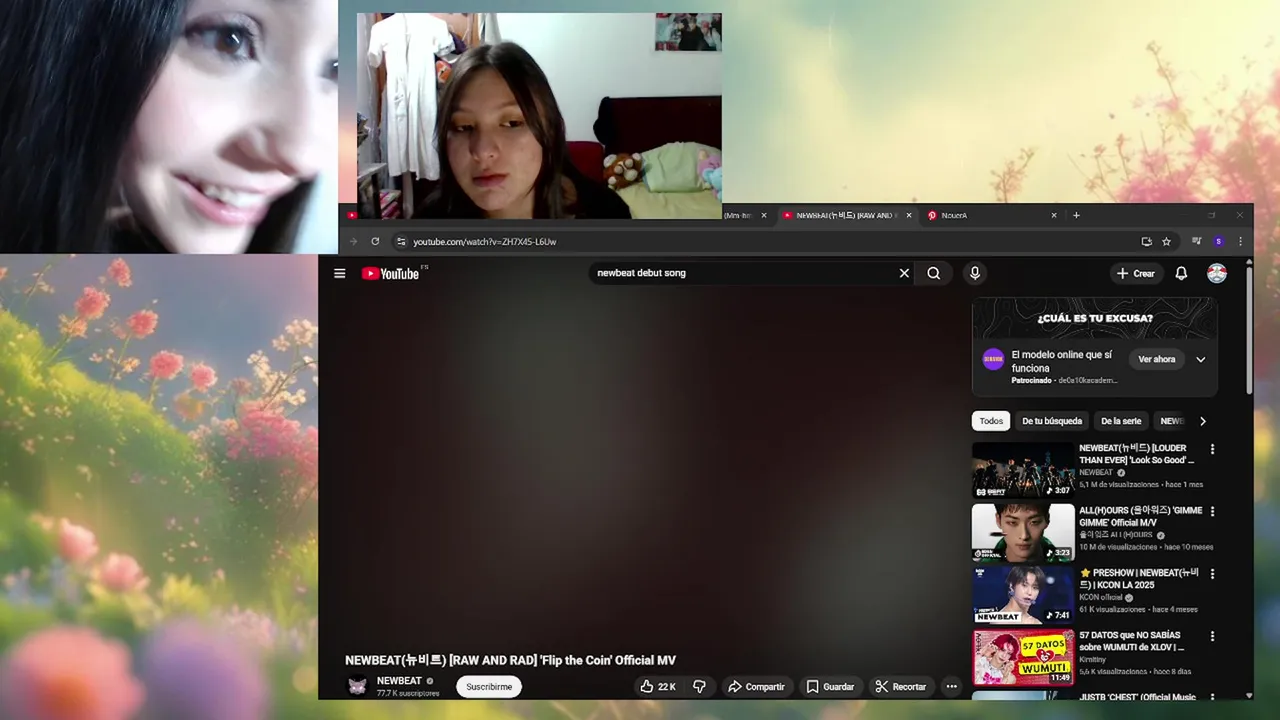
Task: Select 'De tu búsqueda' filter chip
Action: click(1052, 421)
